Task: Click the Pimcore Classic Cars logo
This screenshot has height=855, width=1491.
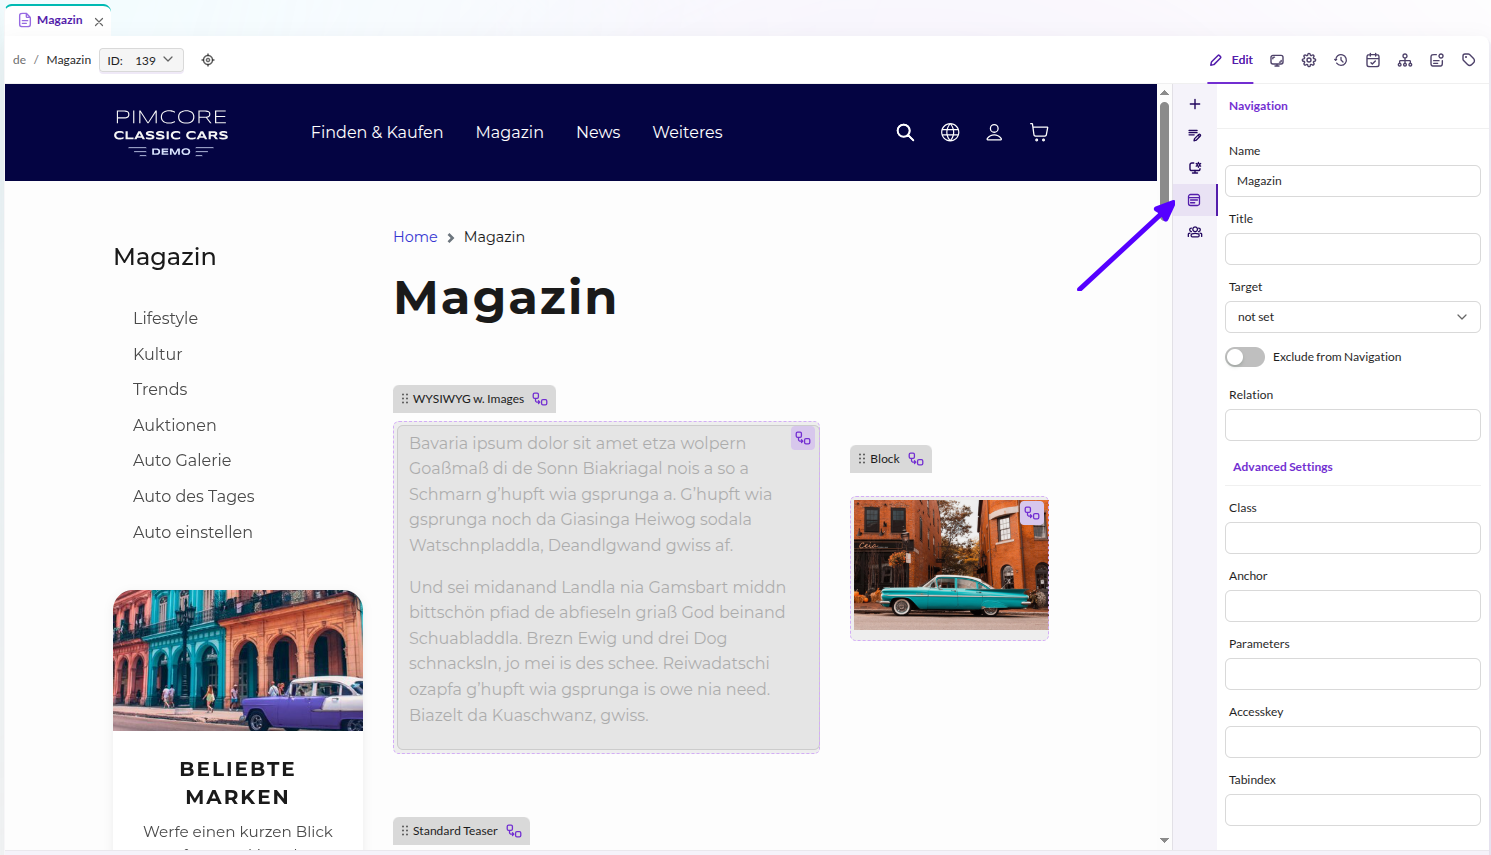Action: [x=171, y=132]
